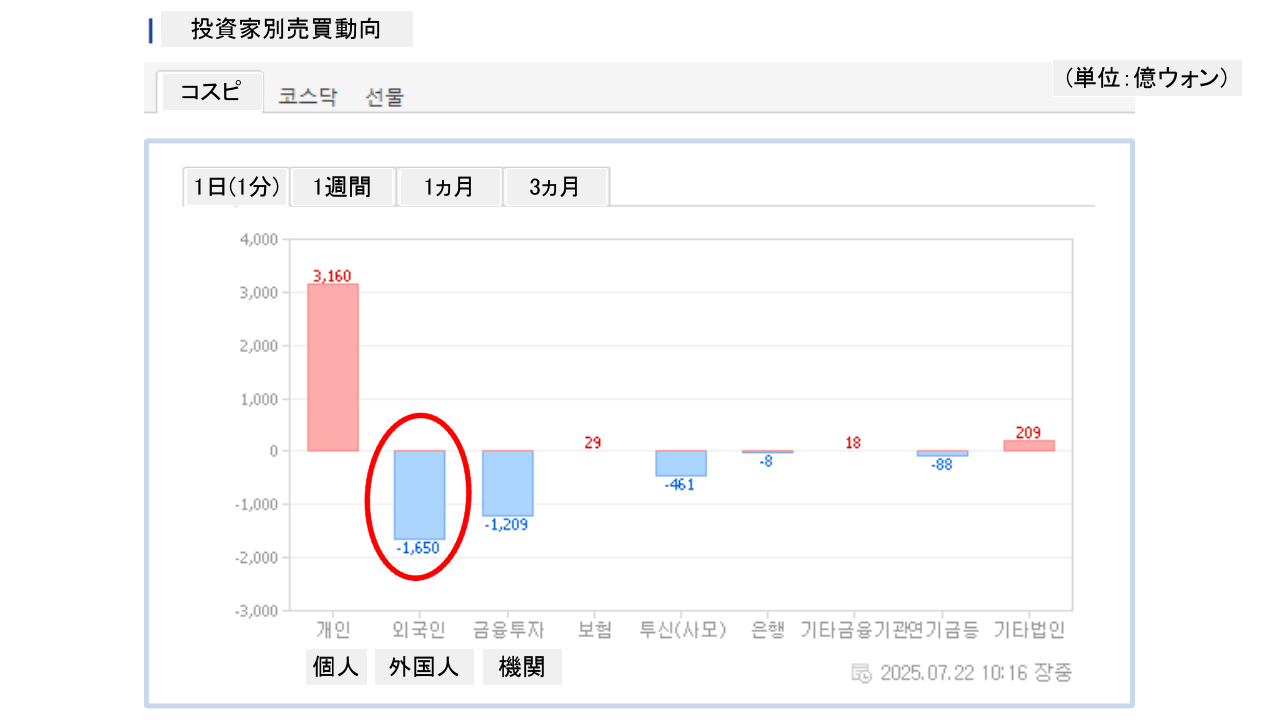The height and width of the screenshot is (720, 1280).
Task: Select the -1,209 금융투자 bar
Action: [507, 483]
